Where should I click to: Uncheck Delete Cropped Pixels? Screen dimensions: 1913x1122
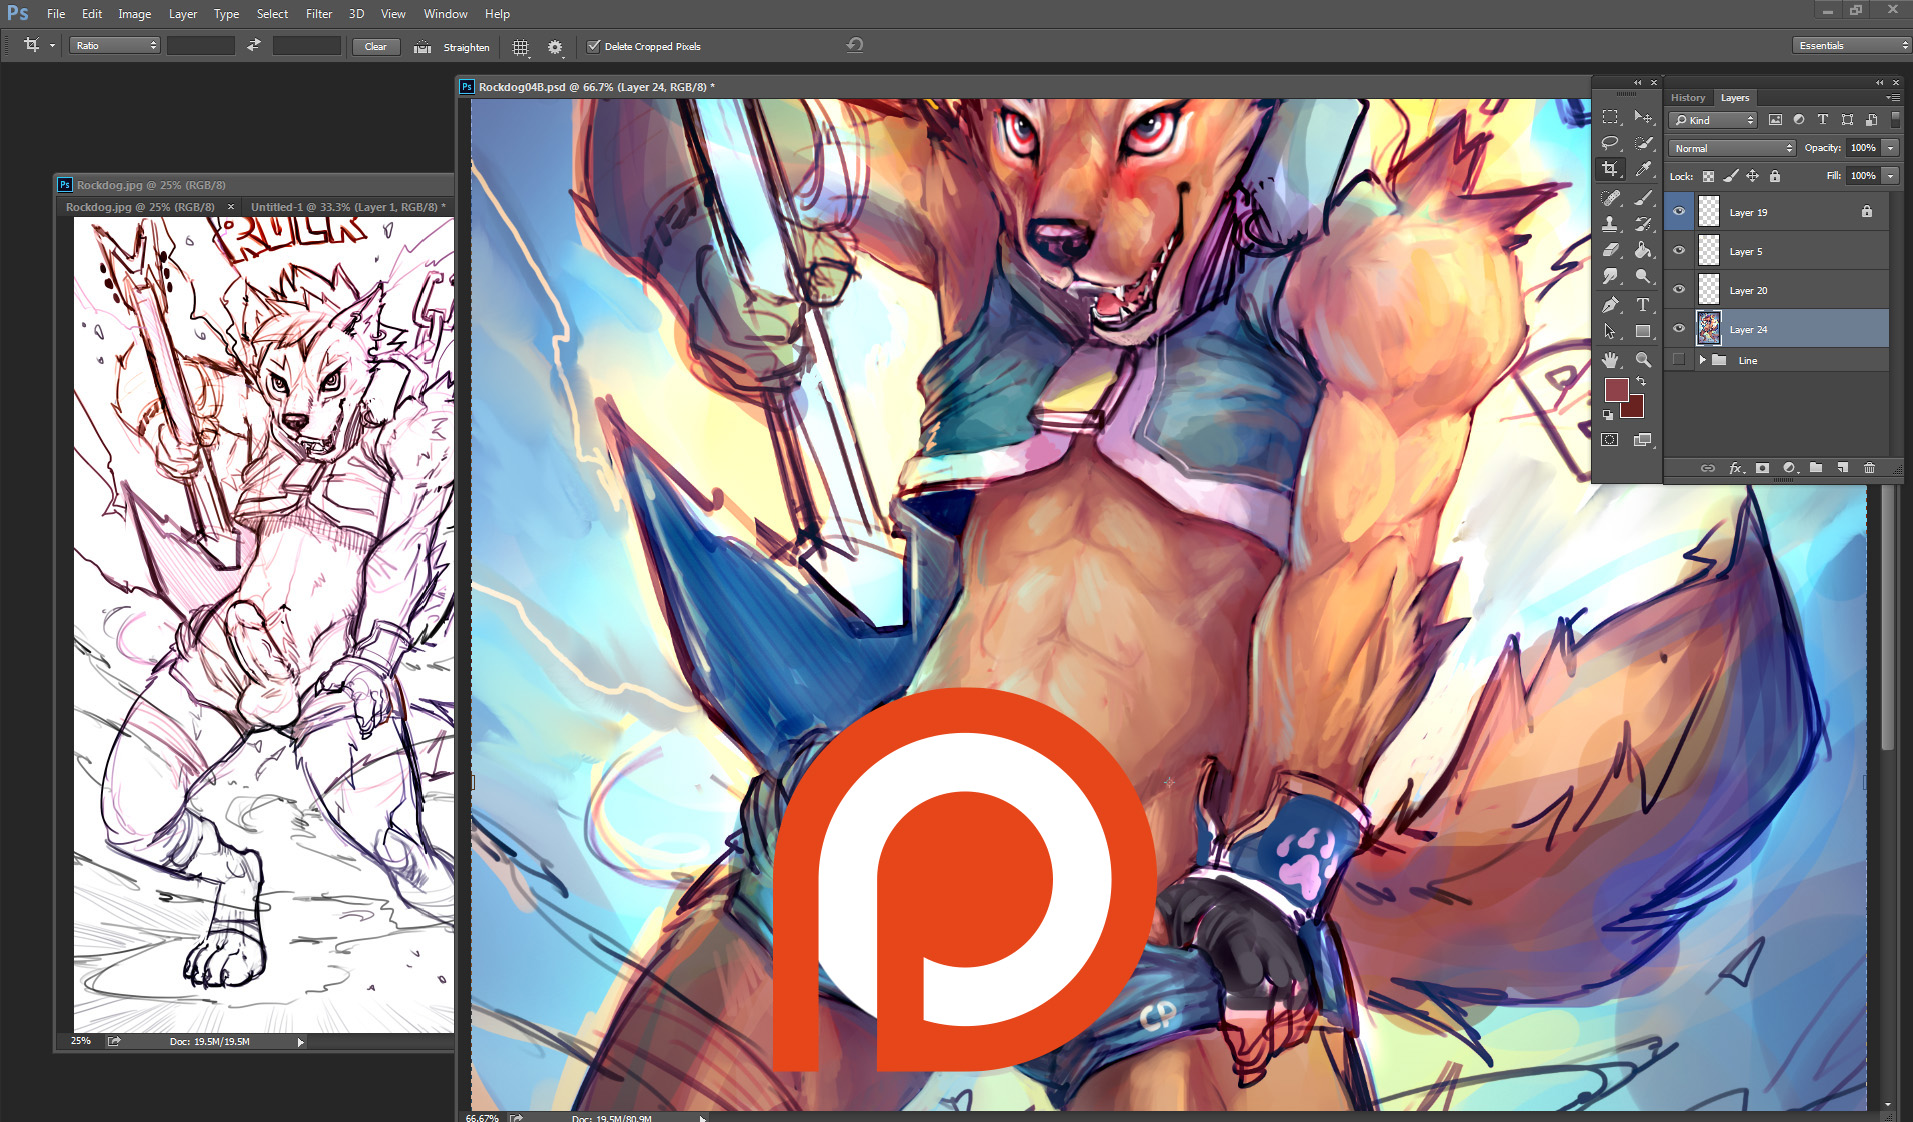(x=593, y=46)
